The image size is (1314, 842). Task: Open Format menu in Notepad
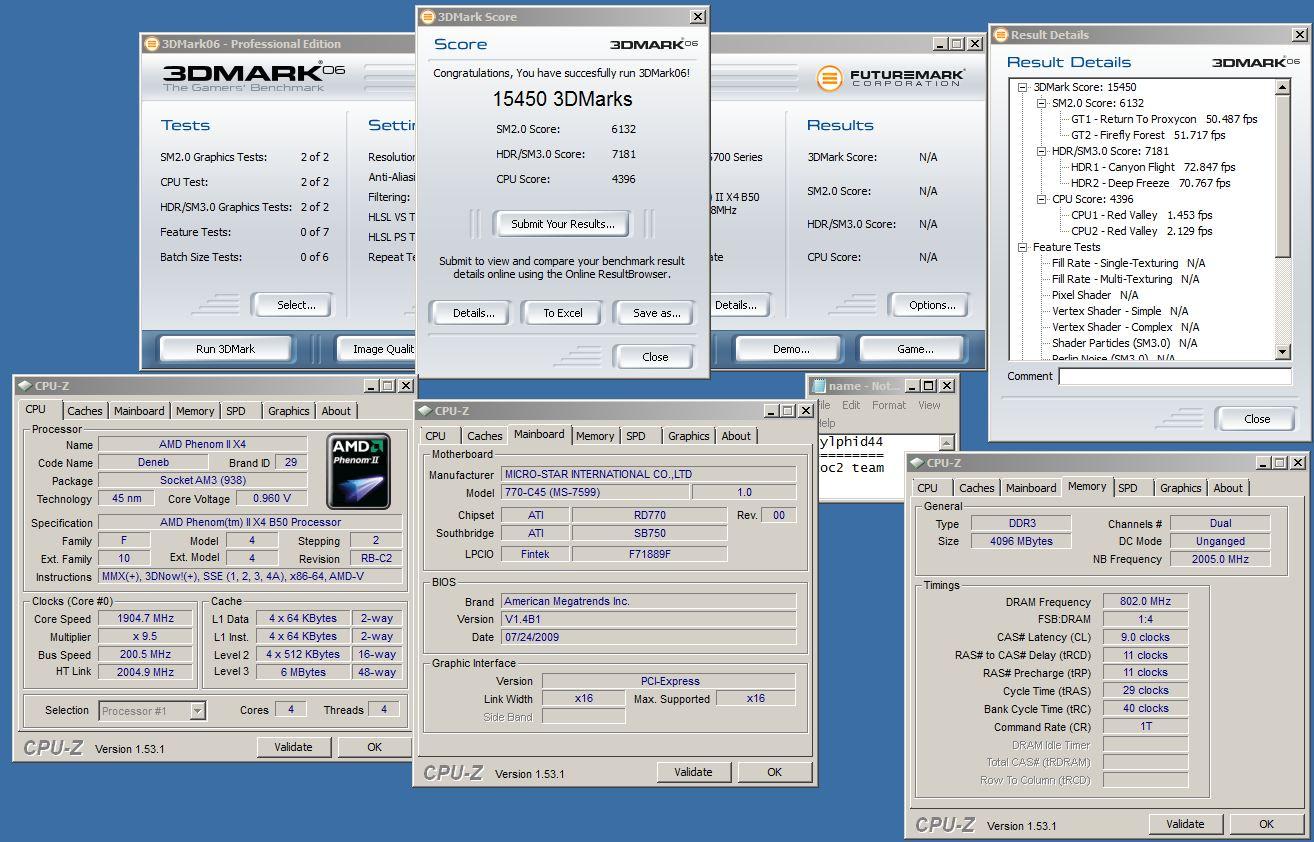coord(889,405)
